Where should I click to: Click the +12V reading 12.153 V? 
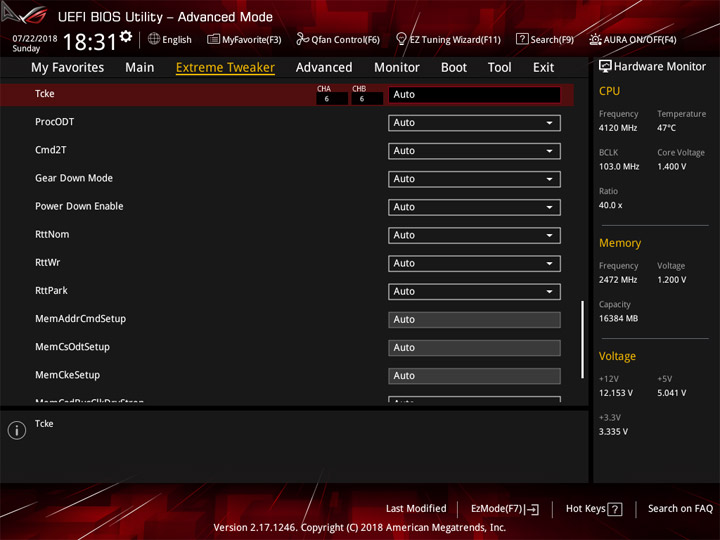click(x=615, y=393)
